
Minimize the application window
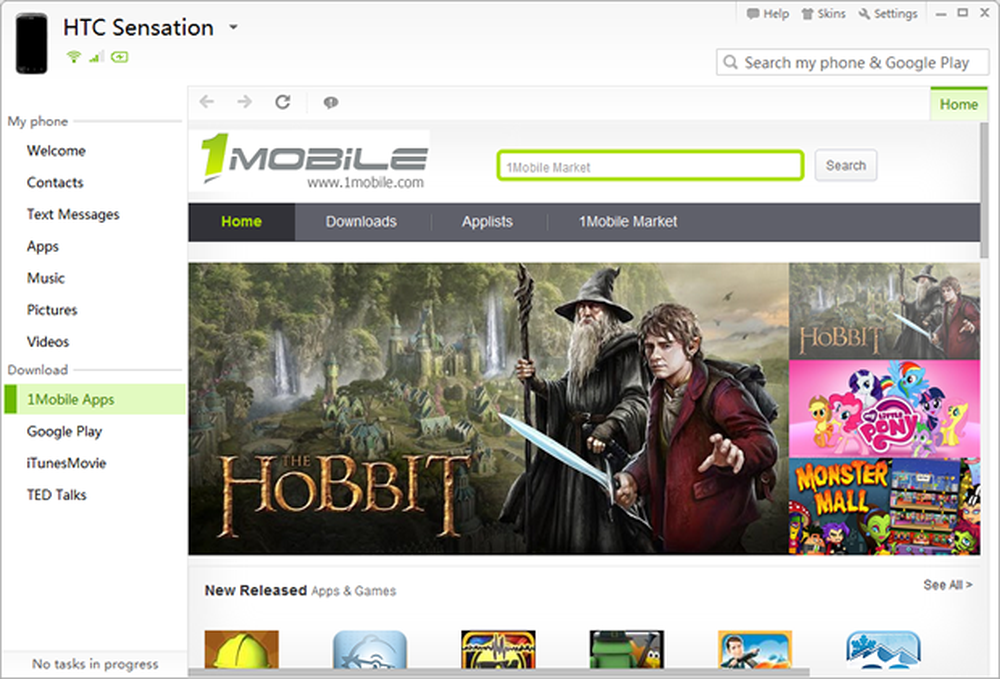[x=941, y=13]
